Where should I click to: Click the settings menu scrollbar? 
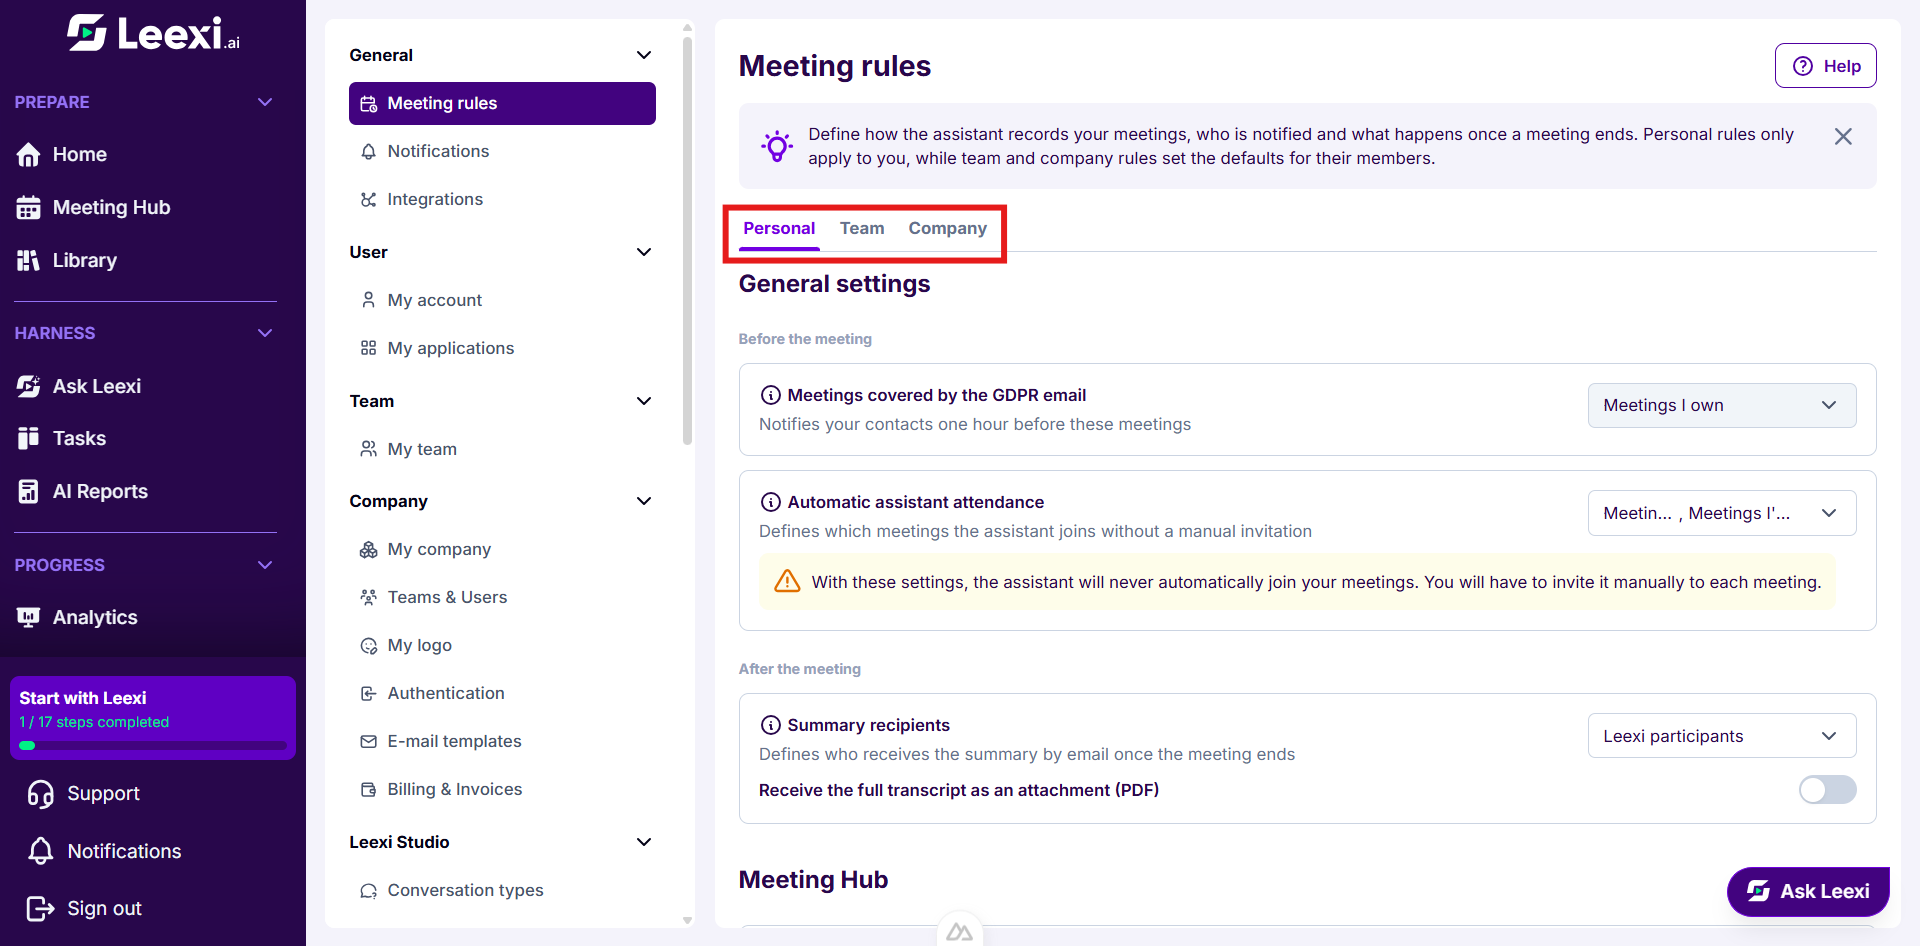point(687,240)
